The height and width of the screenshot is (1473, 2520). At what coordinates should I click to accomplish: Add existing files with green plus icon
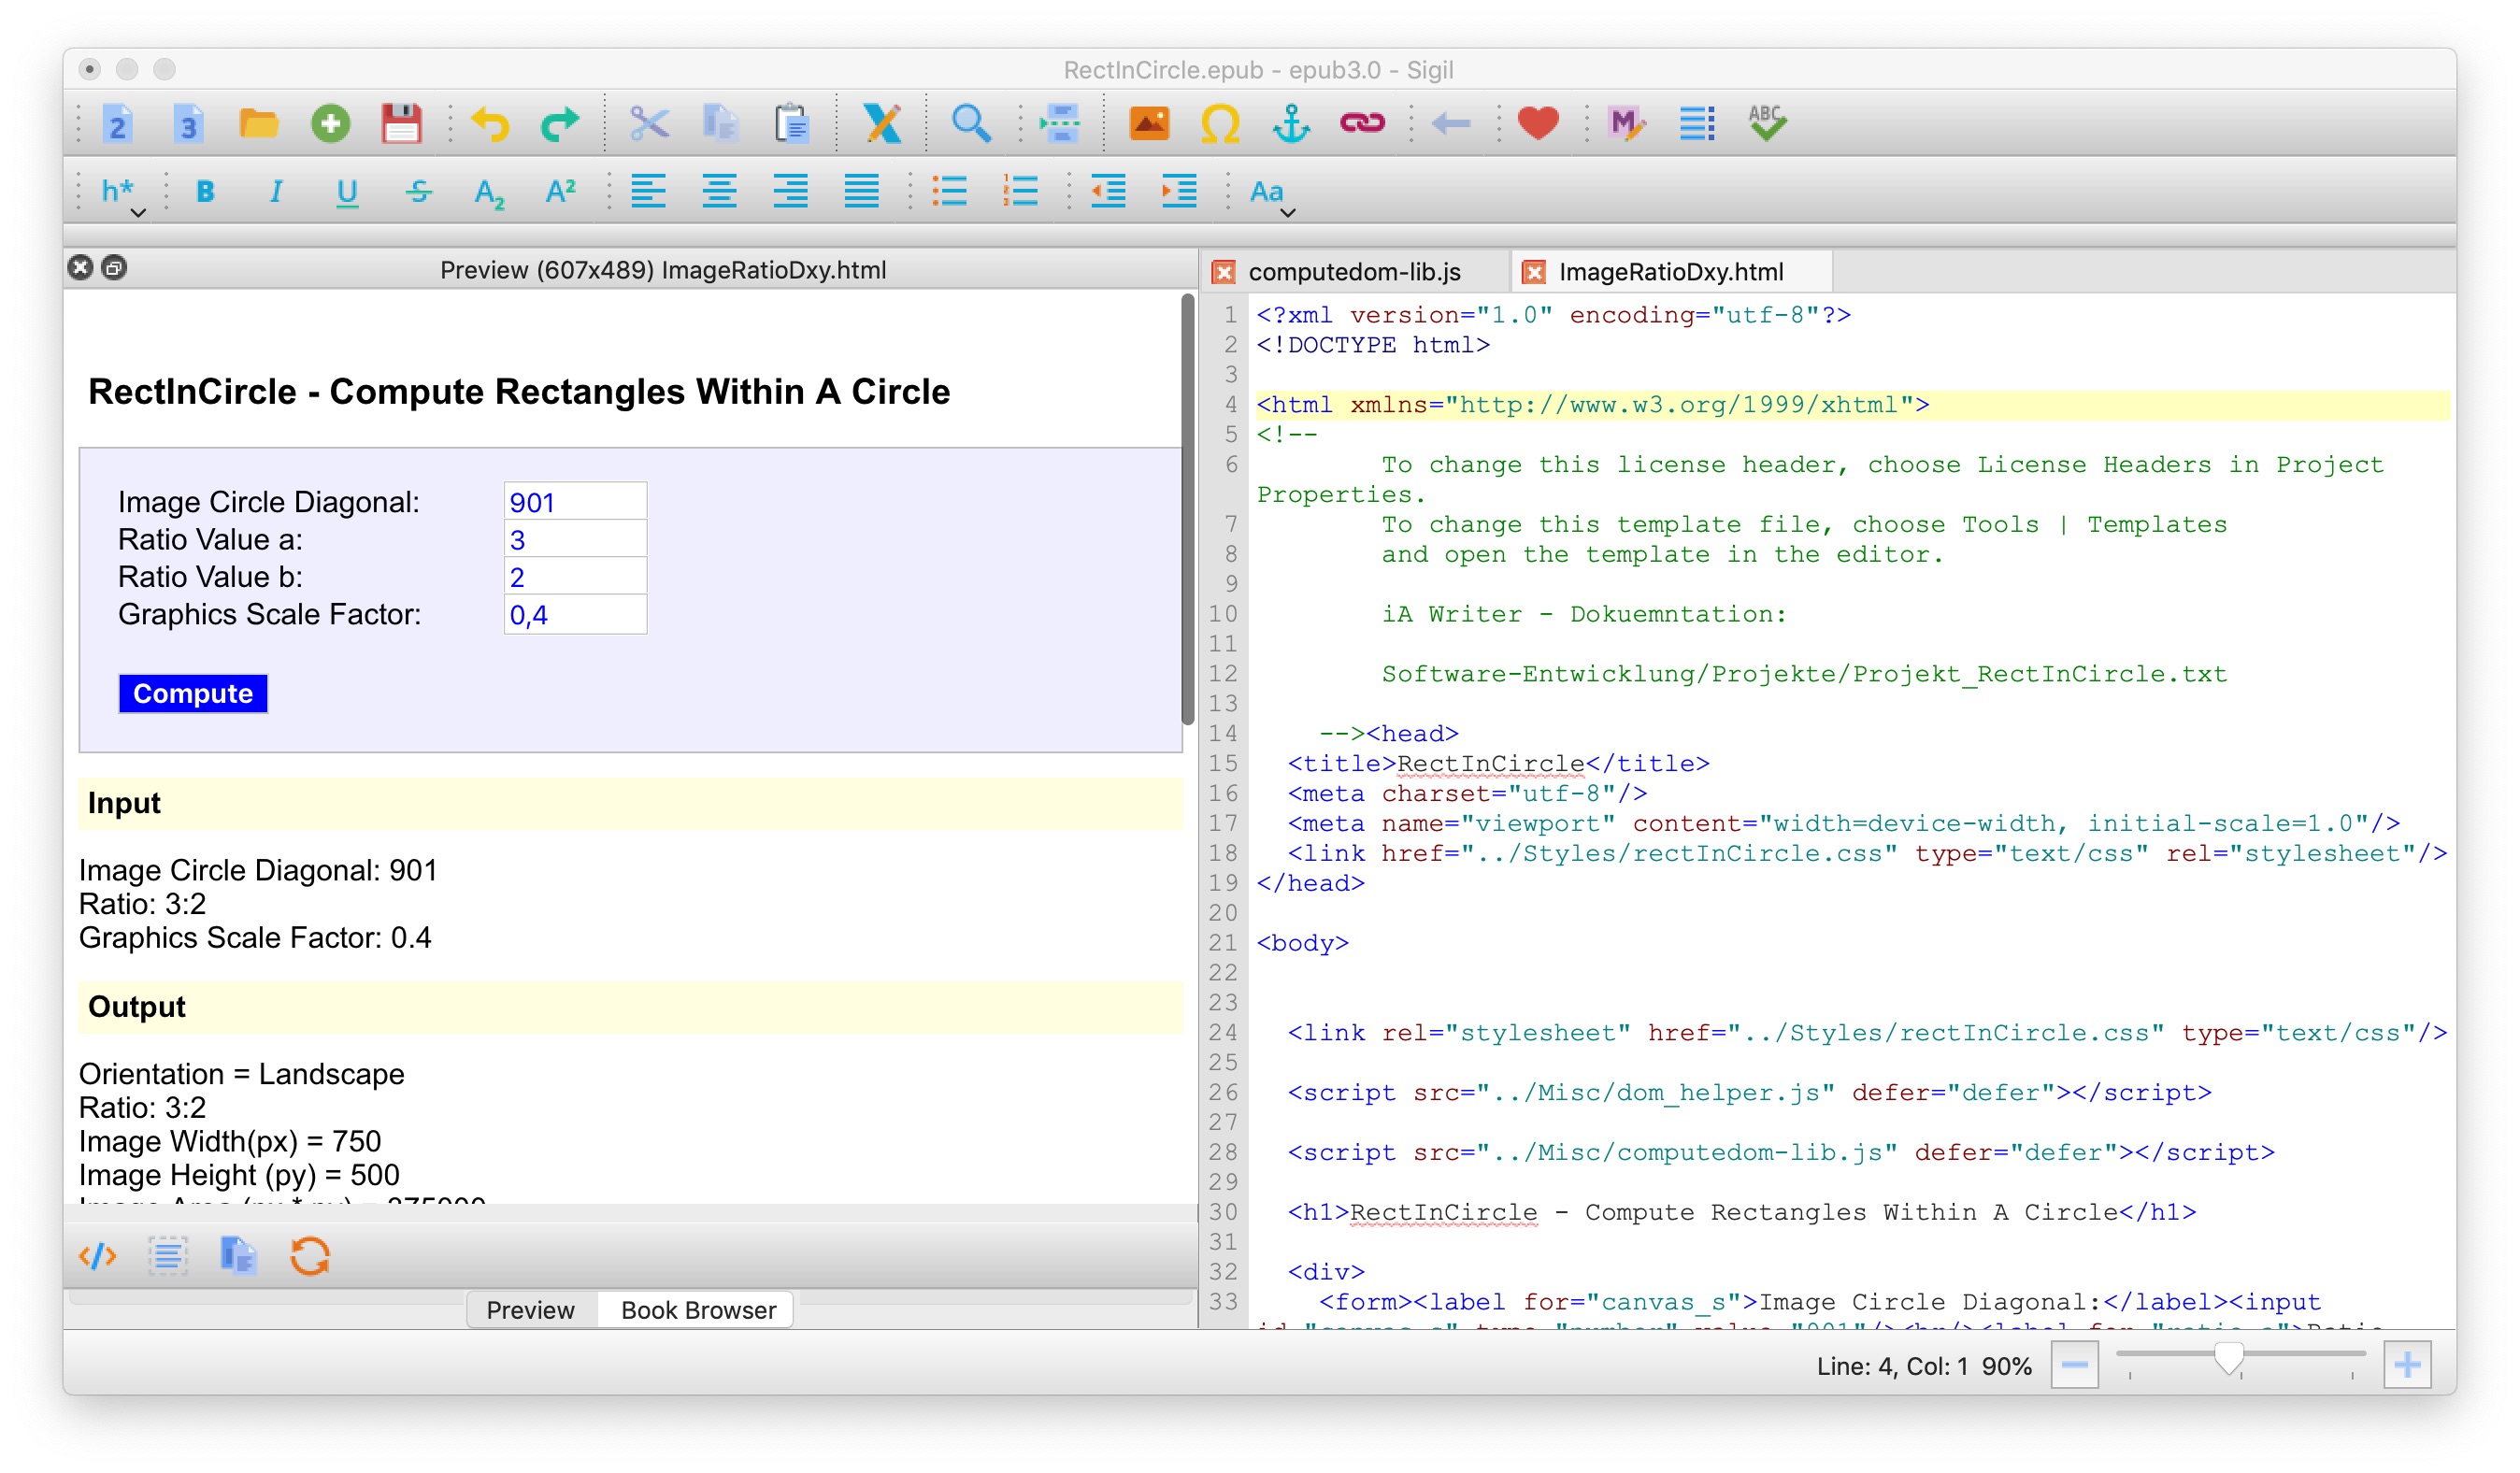330,124
